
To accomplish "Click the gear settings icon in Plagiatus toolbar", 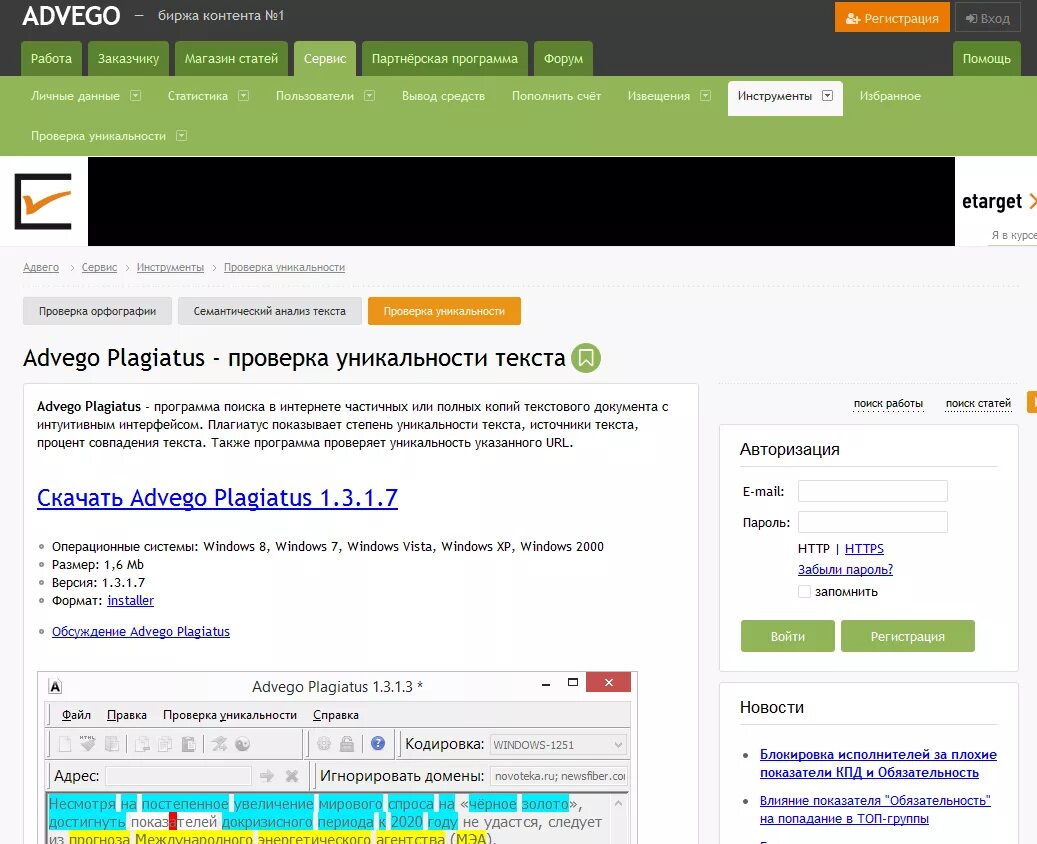I will coord(323,743).
